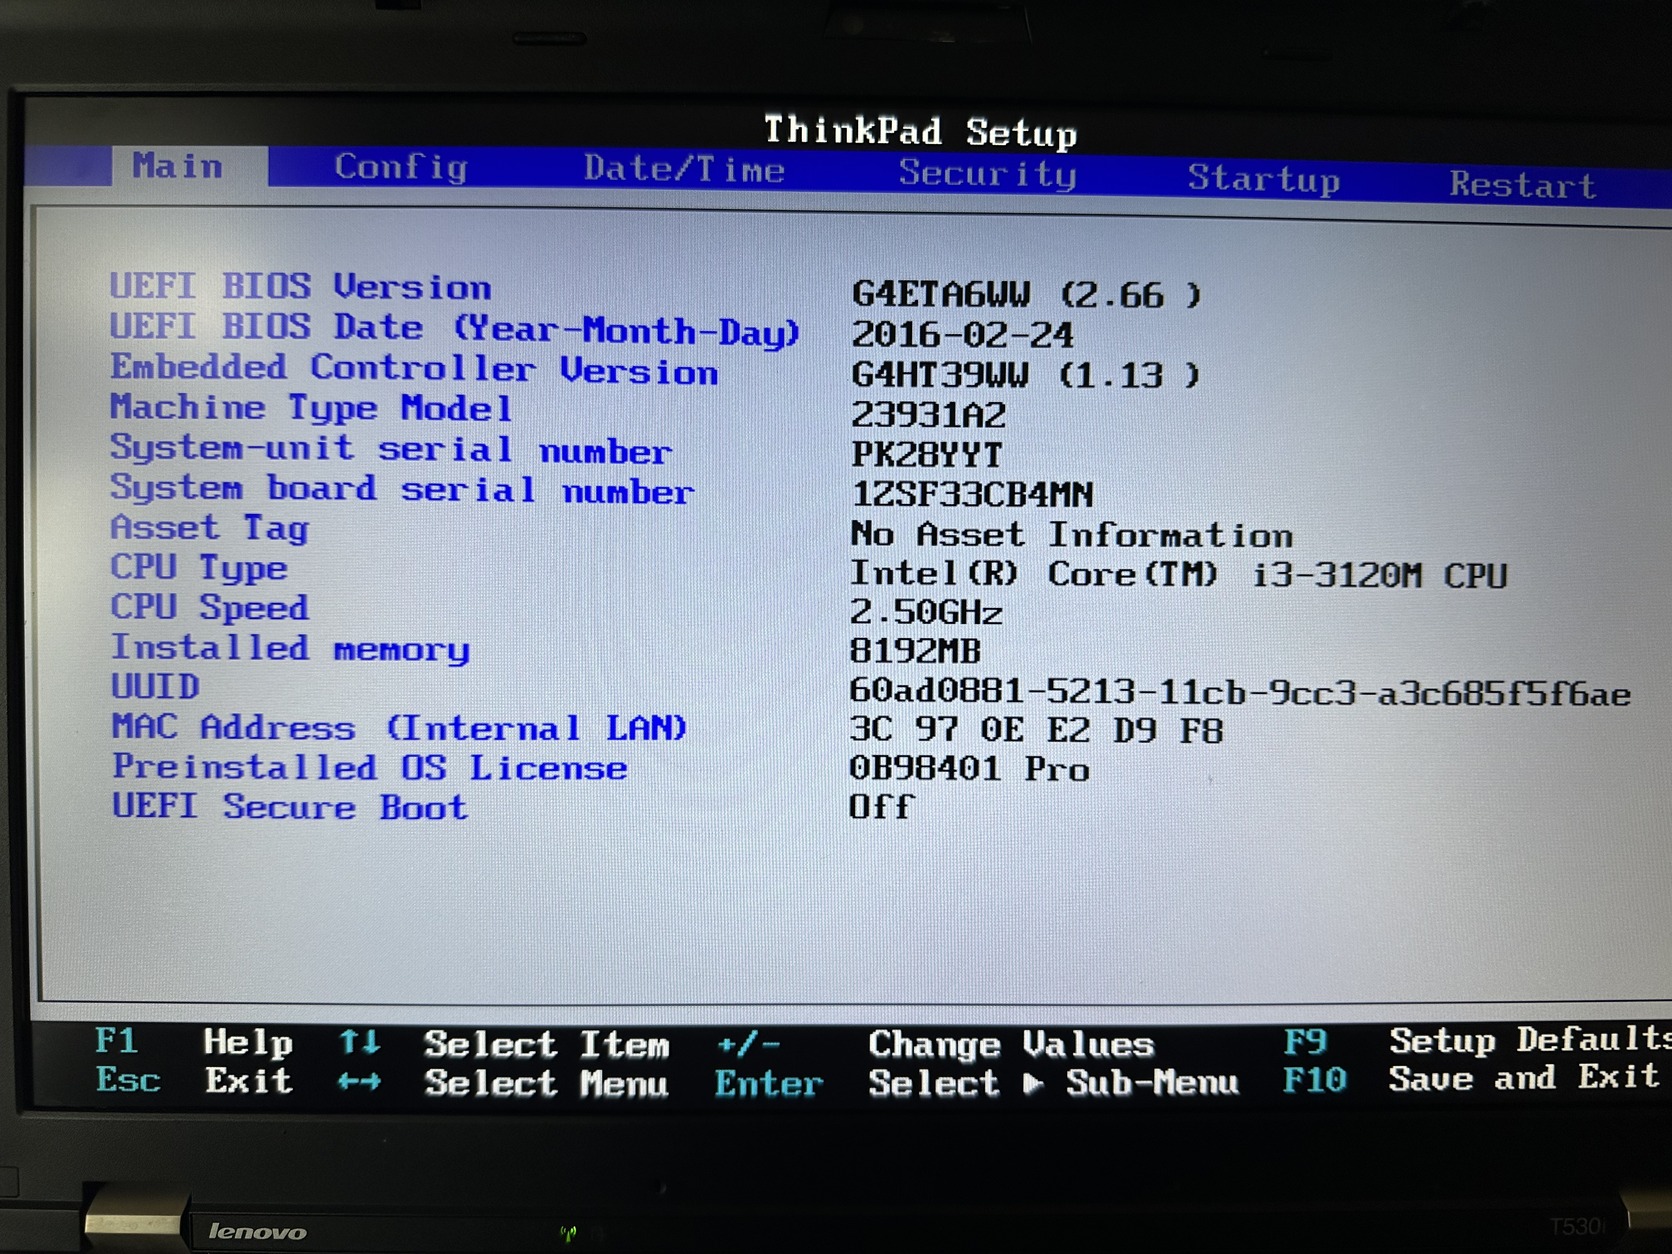1672x1254 pixels.
Task: Select MAC address 3C 97 0E E2 D9 F8
Action: pos(1036,731)
